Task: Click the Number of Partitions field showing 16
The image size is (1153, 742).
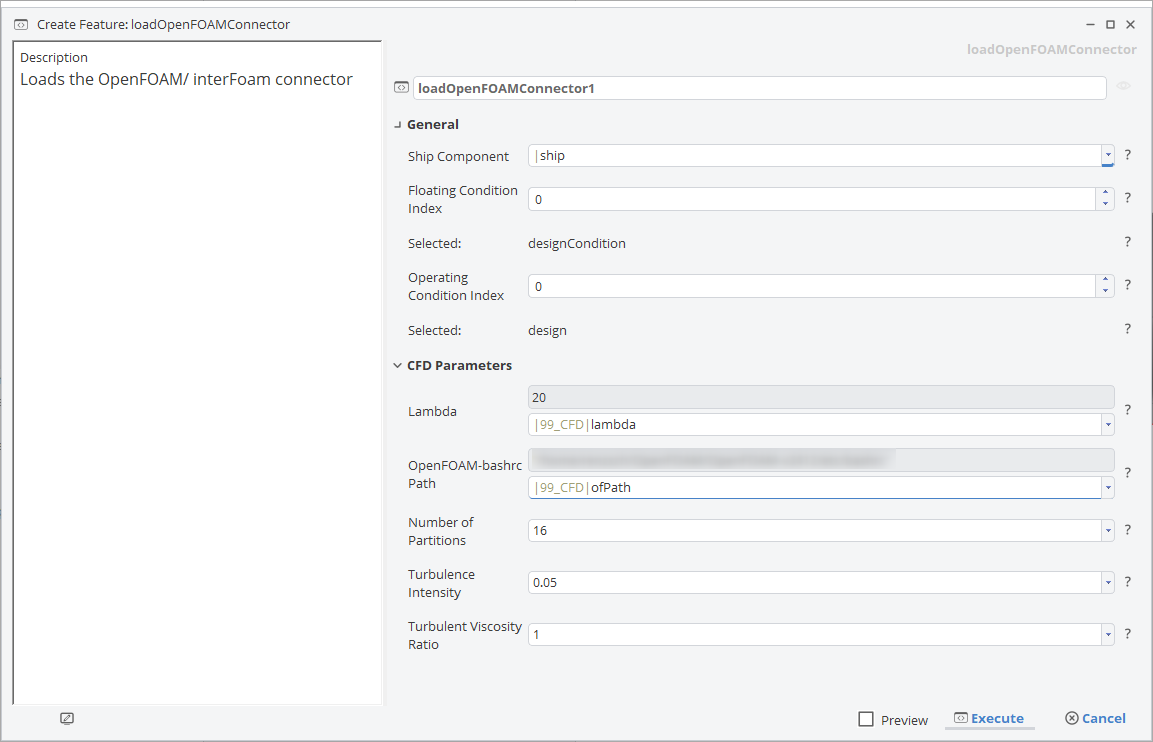Action: (815, 530)
